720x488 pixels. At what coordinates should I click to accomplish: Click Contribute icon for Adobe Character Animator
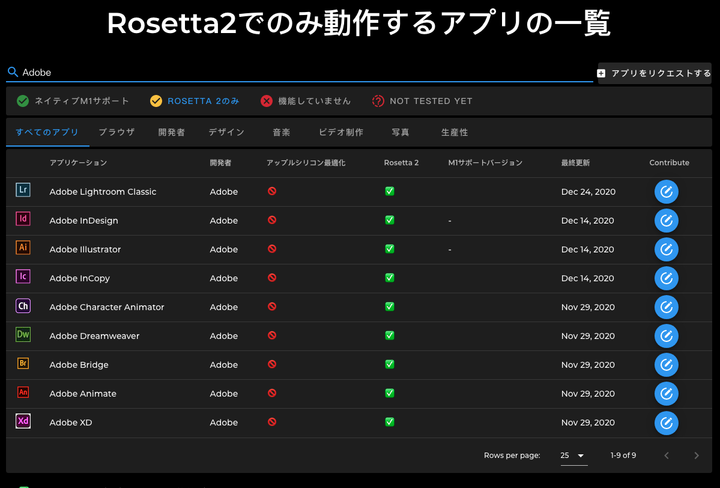tap(666, 307)
